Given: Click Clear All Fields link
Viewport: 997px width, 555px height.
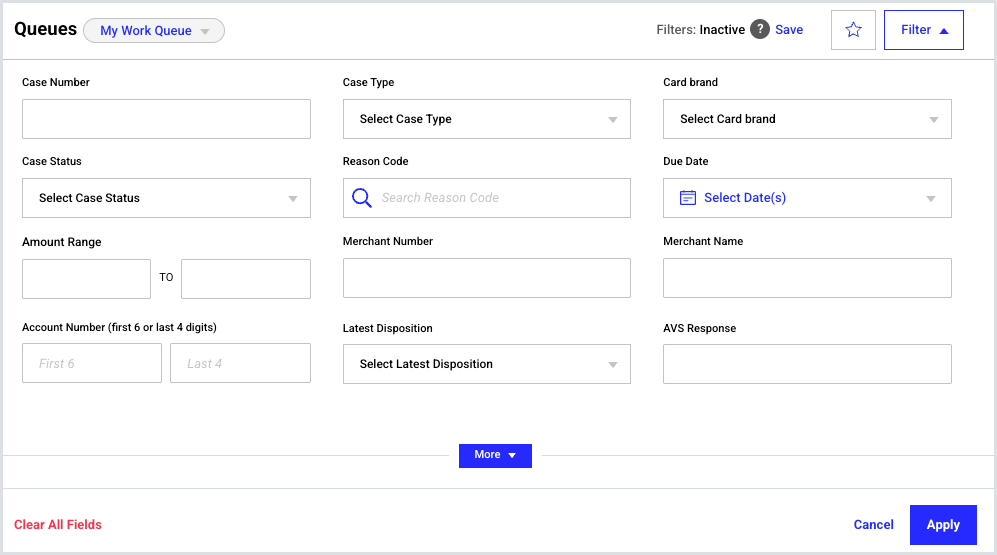Looking at the screenshot, I should click(x=58, y=525).
